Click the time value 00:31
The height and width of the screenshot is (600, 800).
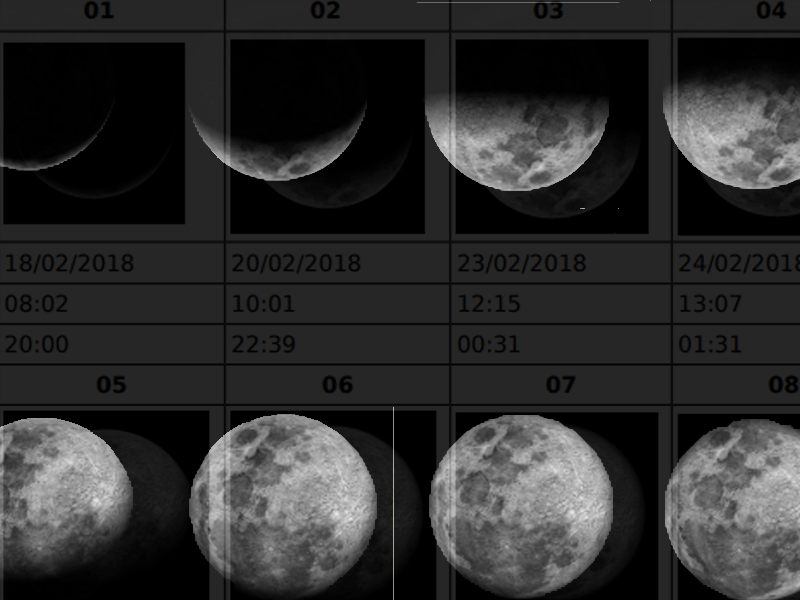coord(489,344)
